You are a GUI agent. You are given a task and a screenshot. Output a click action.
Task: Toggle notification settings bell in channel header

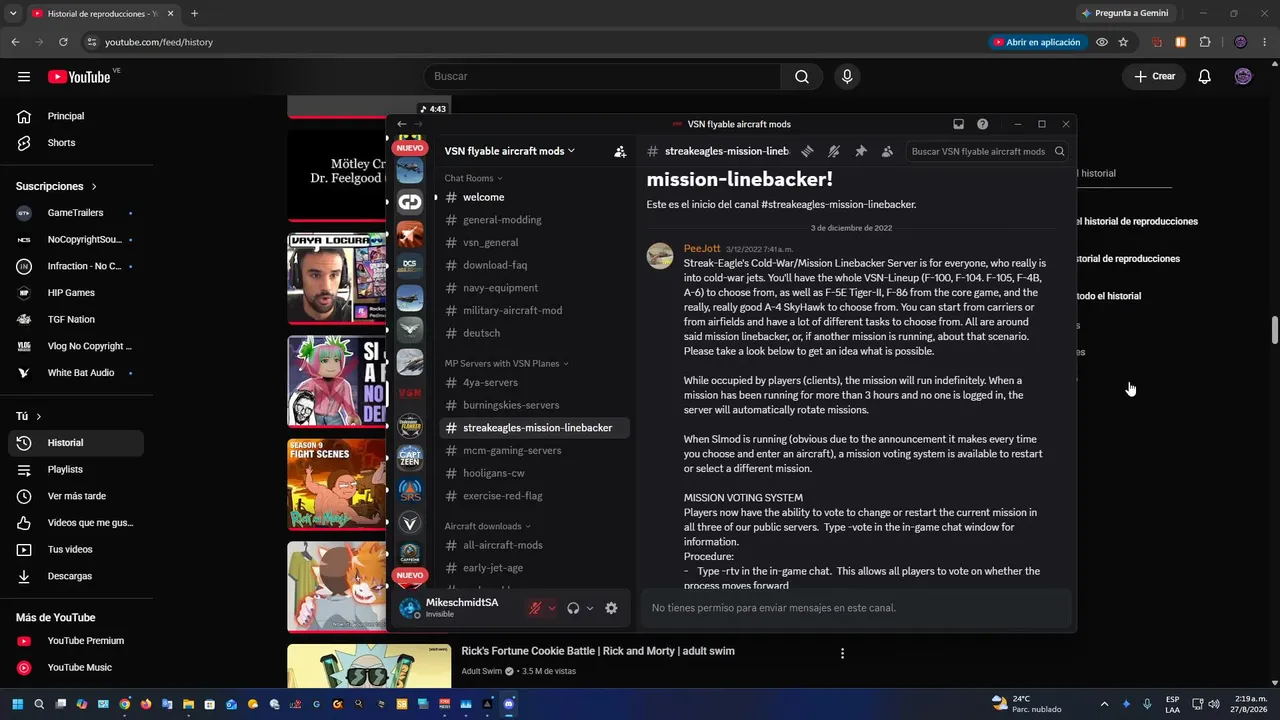pos(834,151)
